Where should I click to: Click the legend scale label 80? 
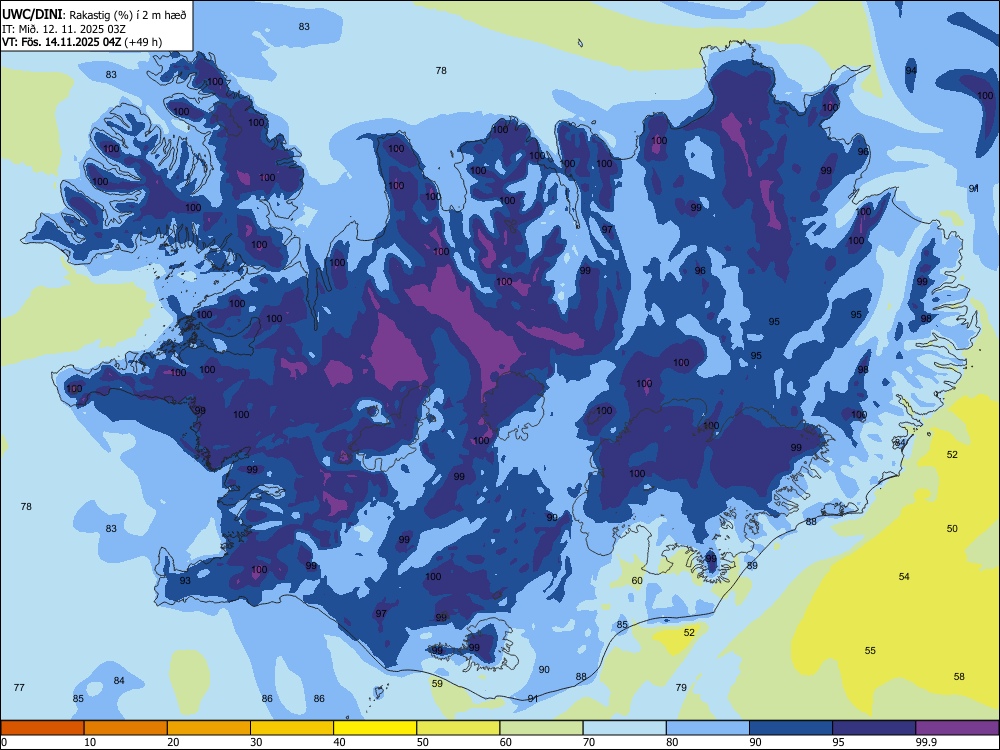coord(672,742)
